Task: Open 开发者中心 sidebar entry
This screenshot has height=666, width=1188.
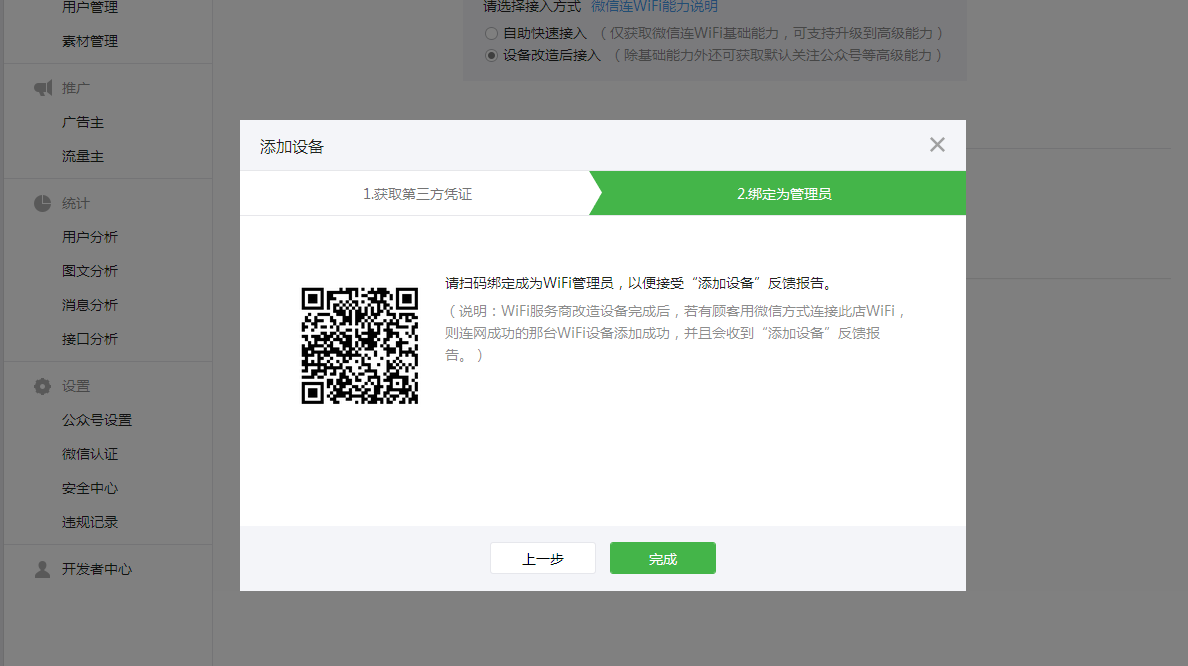Action: coord(96,569)
